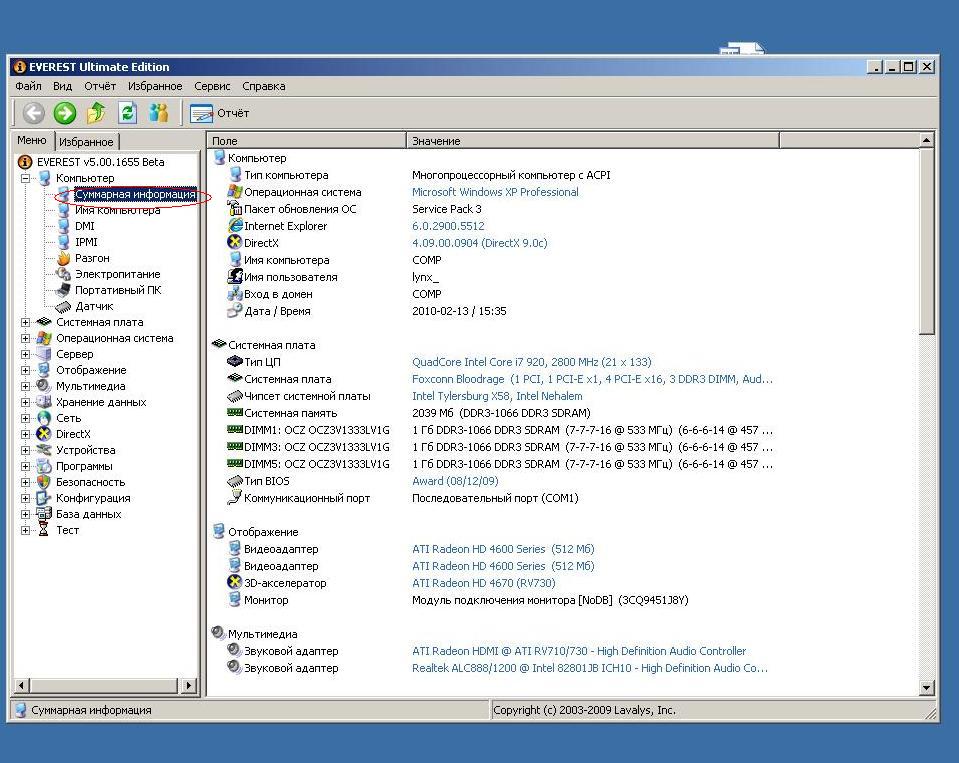
Task: Open the Отчёт report toolbar button
Action: pyautogui.click(x=220, y=113)
